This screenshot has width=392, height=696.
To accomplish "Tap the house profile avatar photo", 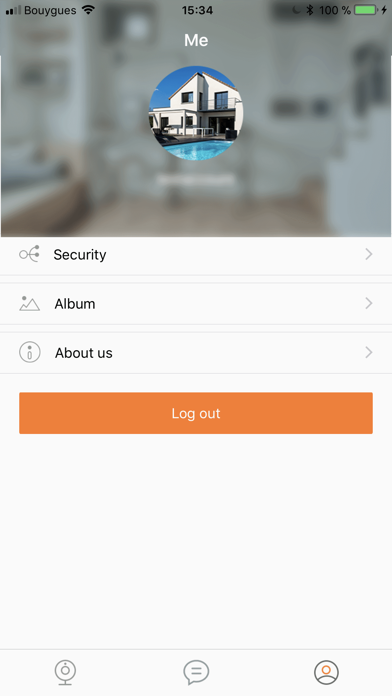I will [196, 113].
